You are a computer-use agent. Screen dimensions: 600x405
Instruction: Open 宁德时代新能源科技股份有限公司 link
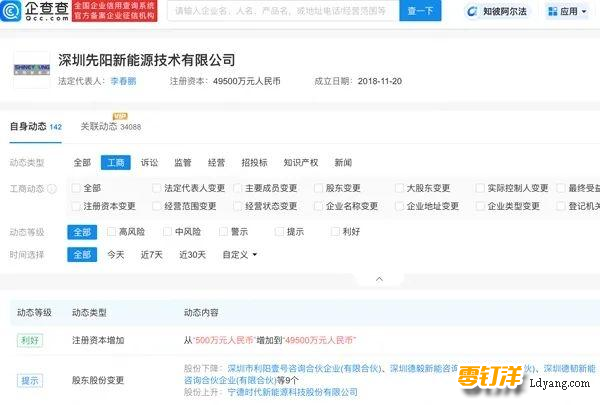(292, 392)
